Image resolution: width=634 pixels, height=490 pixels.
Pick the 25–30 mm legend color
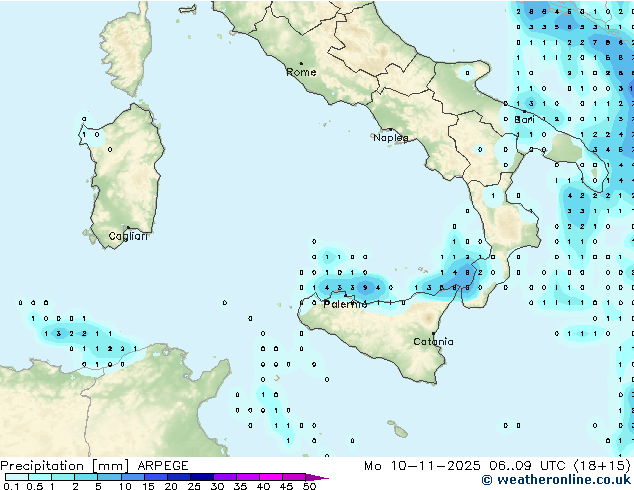coord(201,477)
